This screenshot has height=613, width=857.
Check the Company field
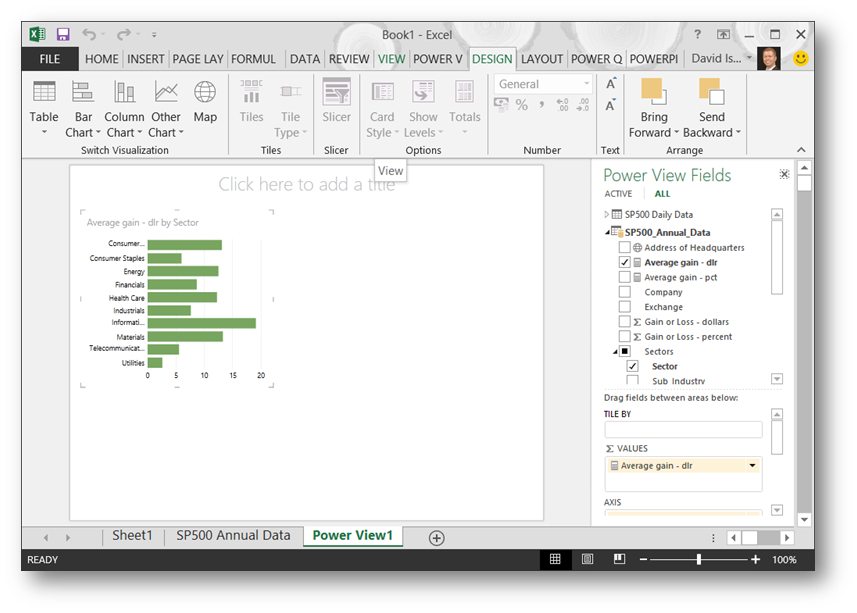click(x=624, y=292)
